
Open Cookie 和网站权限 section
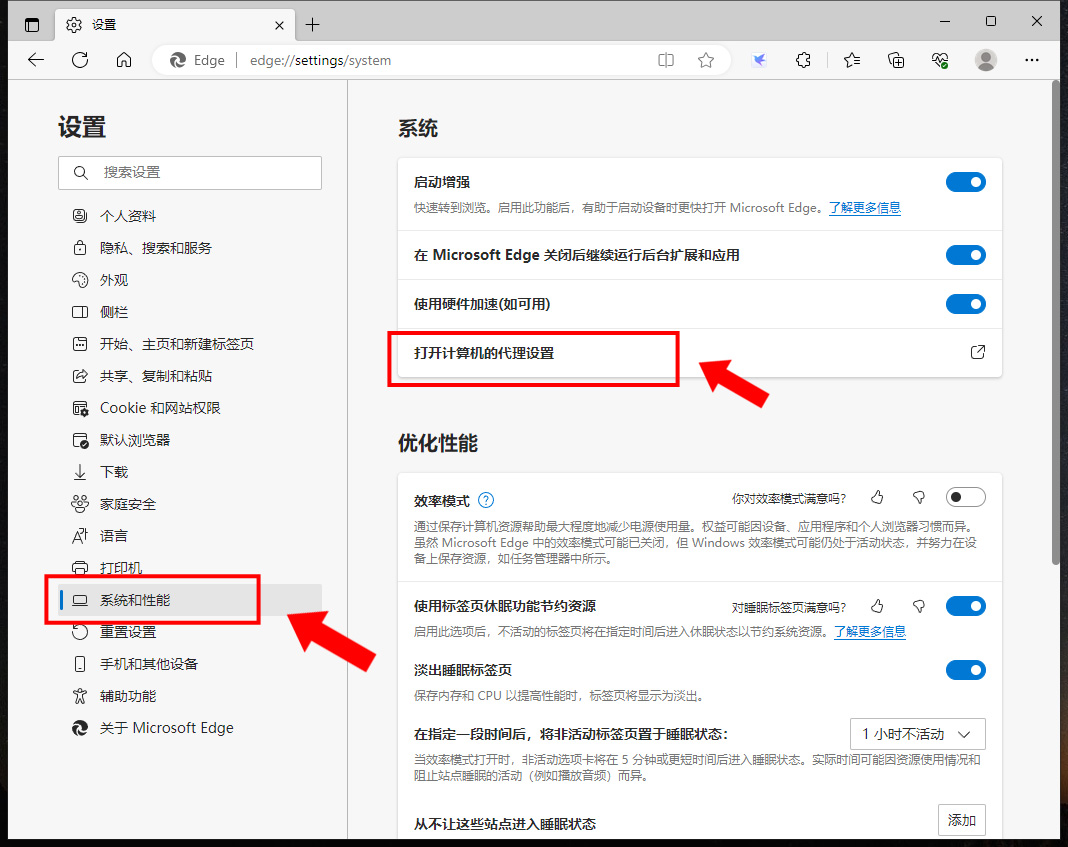pyautogui.click(x=189, y=408)
